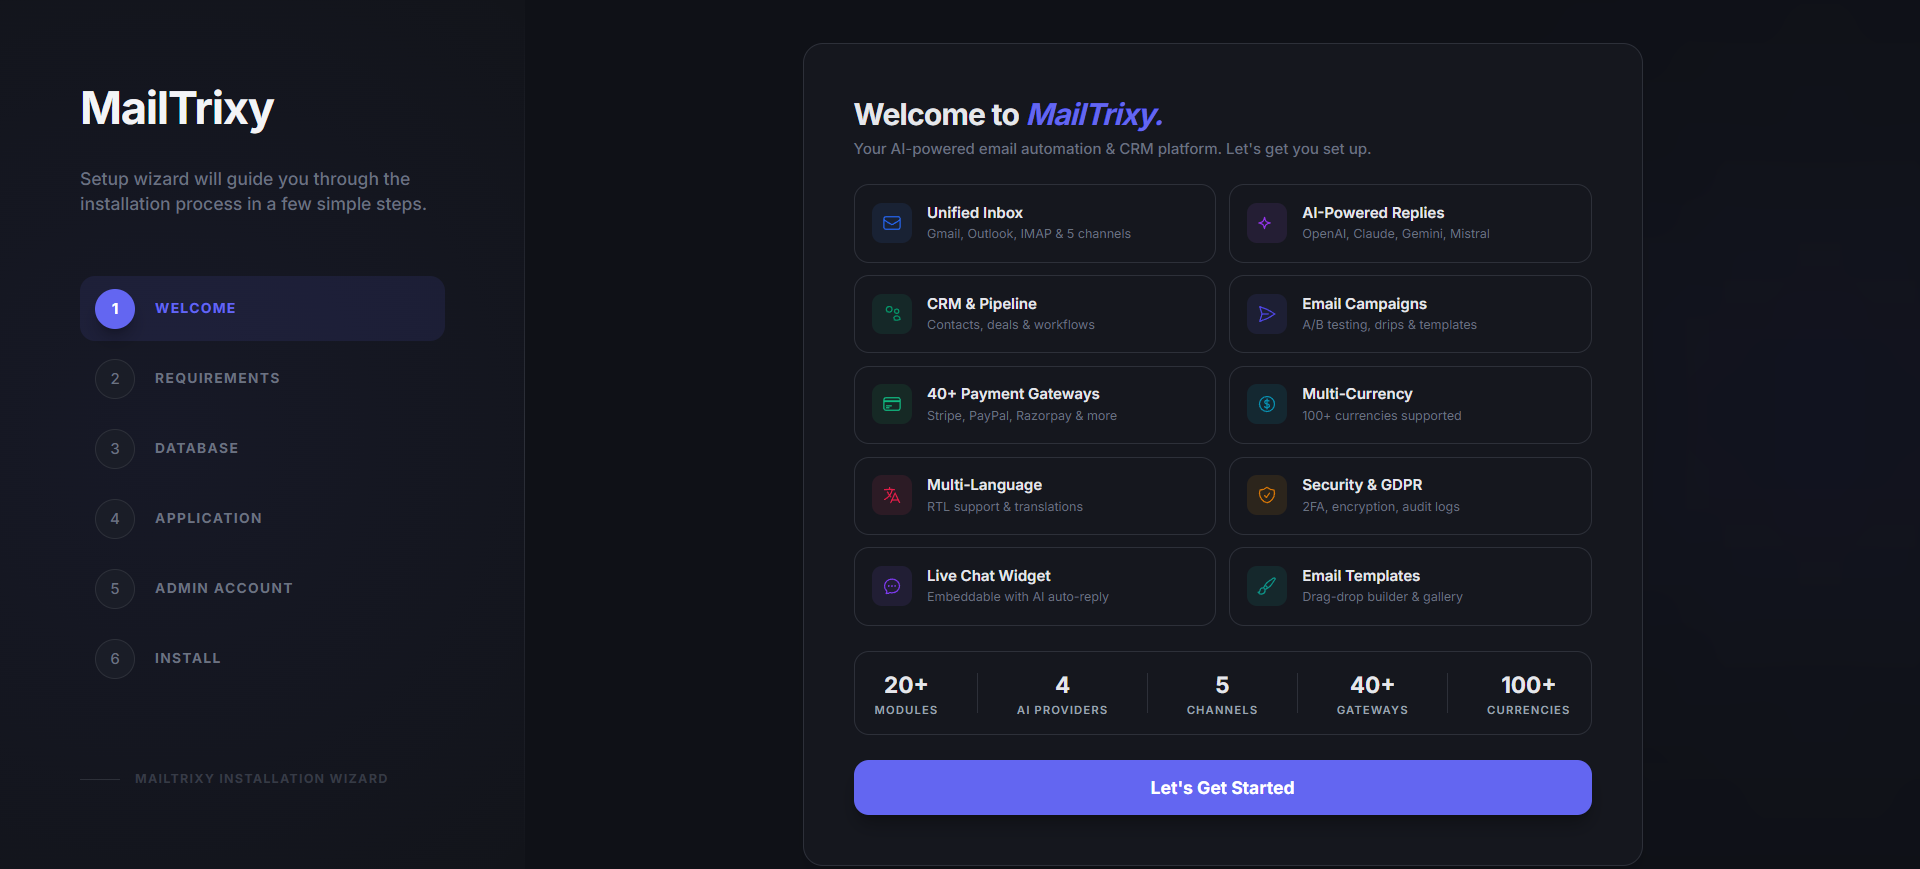The image size is (1920, 869).
Task: Click the AI-Powered Replies sparkle icon
Action: coord(1266,223)
